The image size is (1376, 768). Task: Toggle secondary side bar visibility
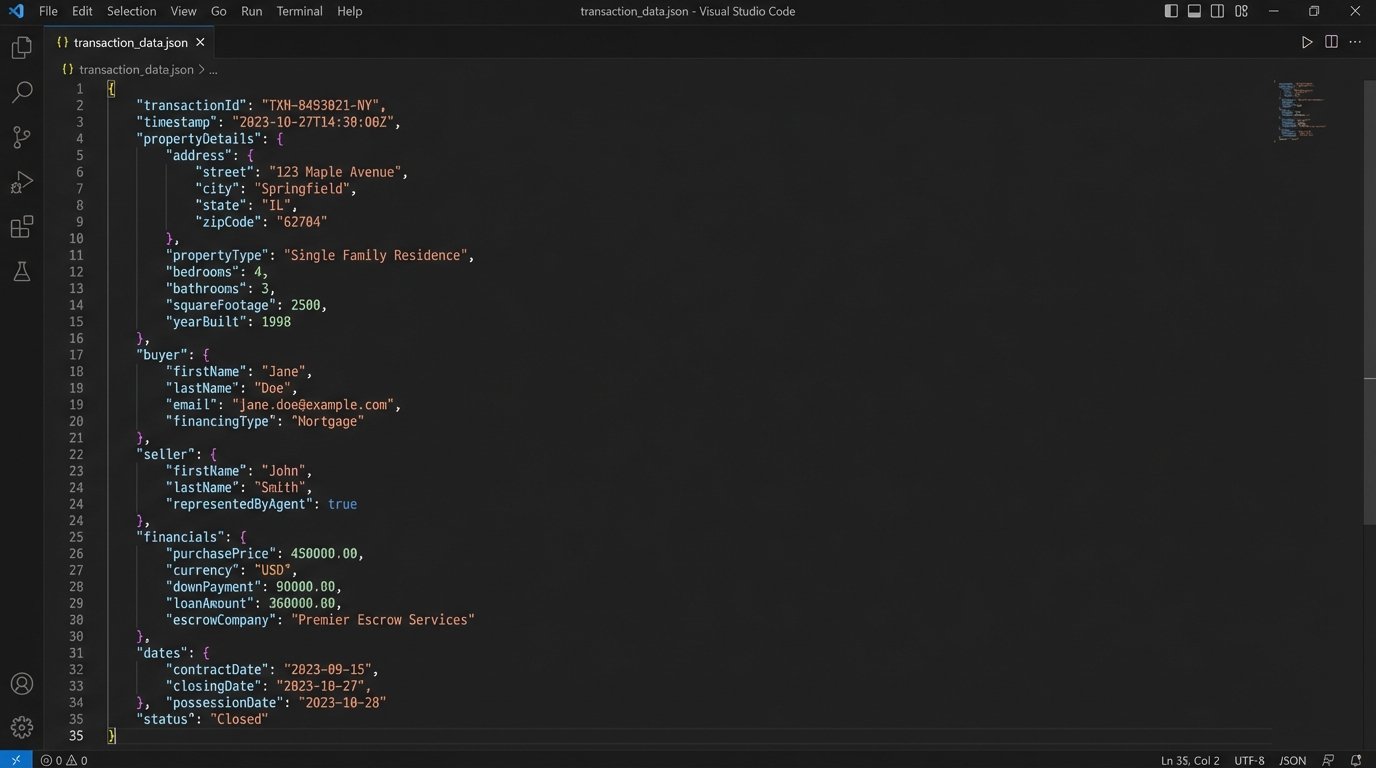click(1217, 11)
